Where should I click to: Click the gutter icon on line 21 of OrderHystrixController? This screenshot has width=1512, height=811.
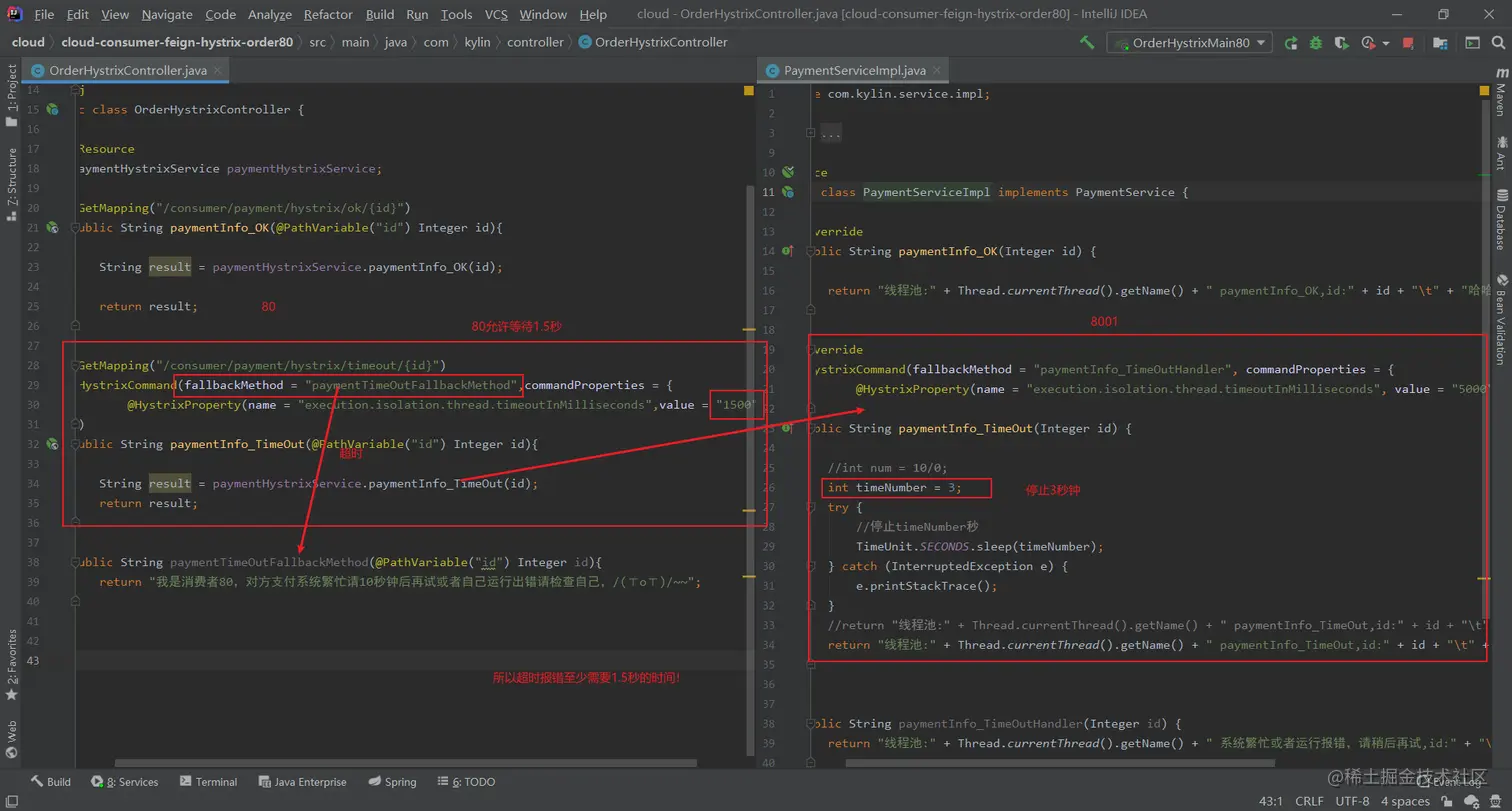click(52, 228)
